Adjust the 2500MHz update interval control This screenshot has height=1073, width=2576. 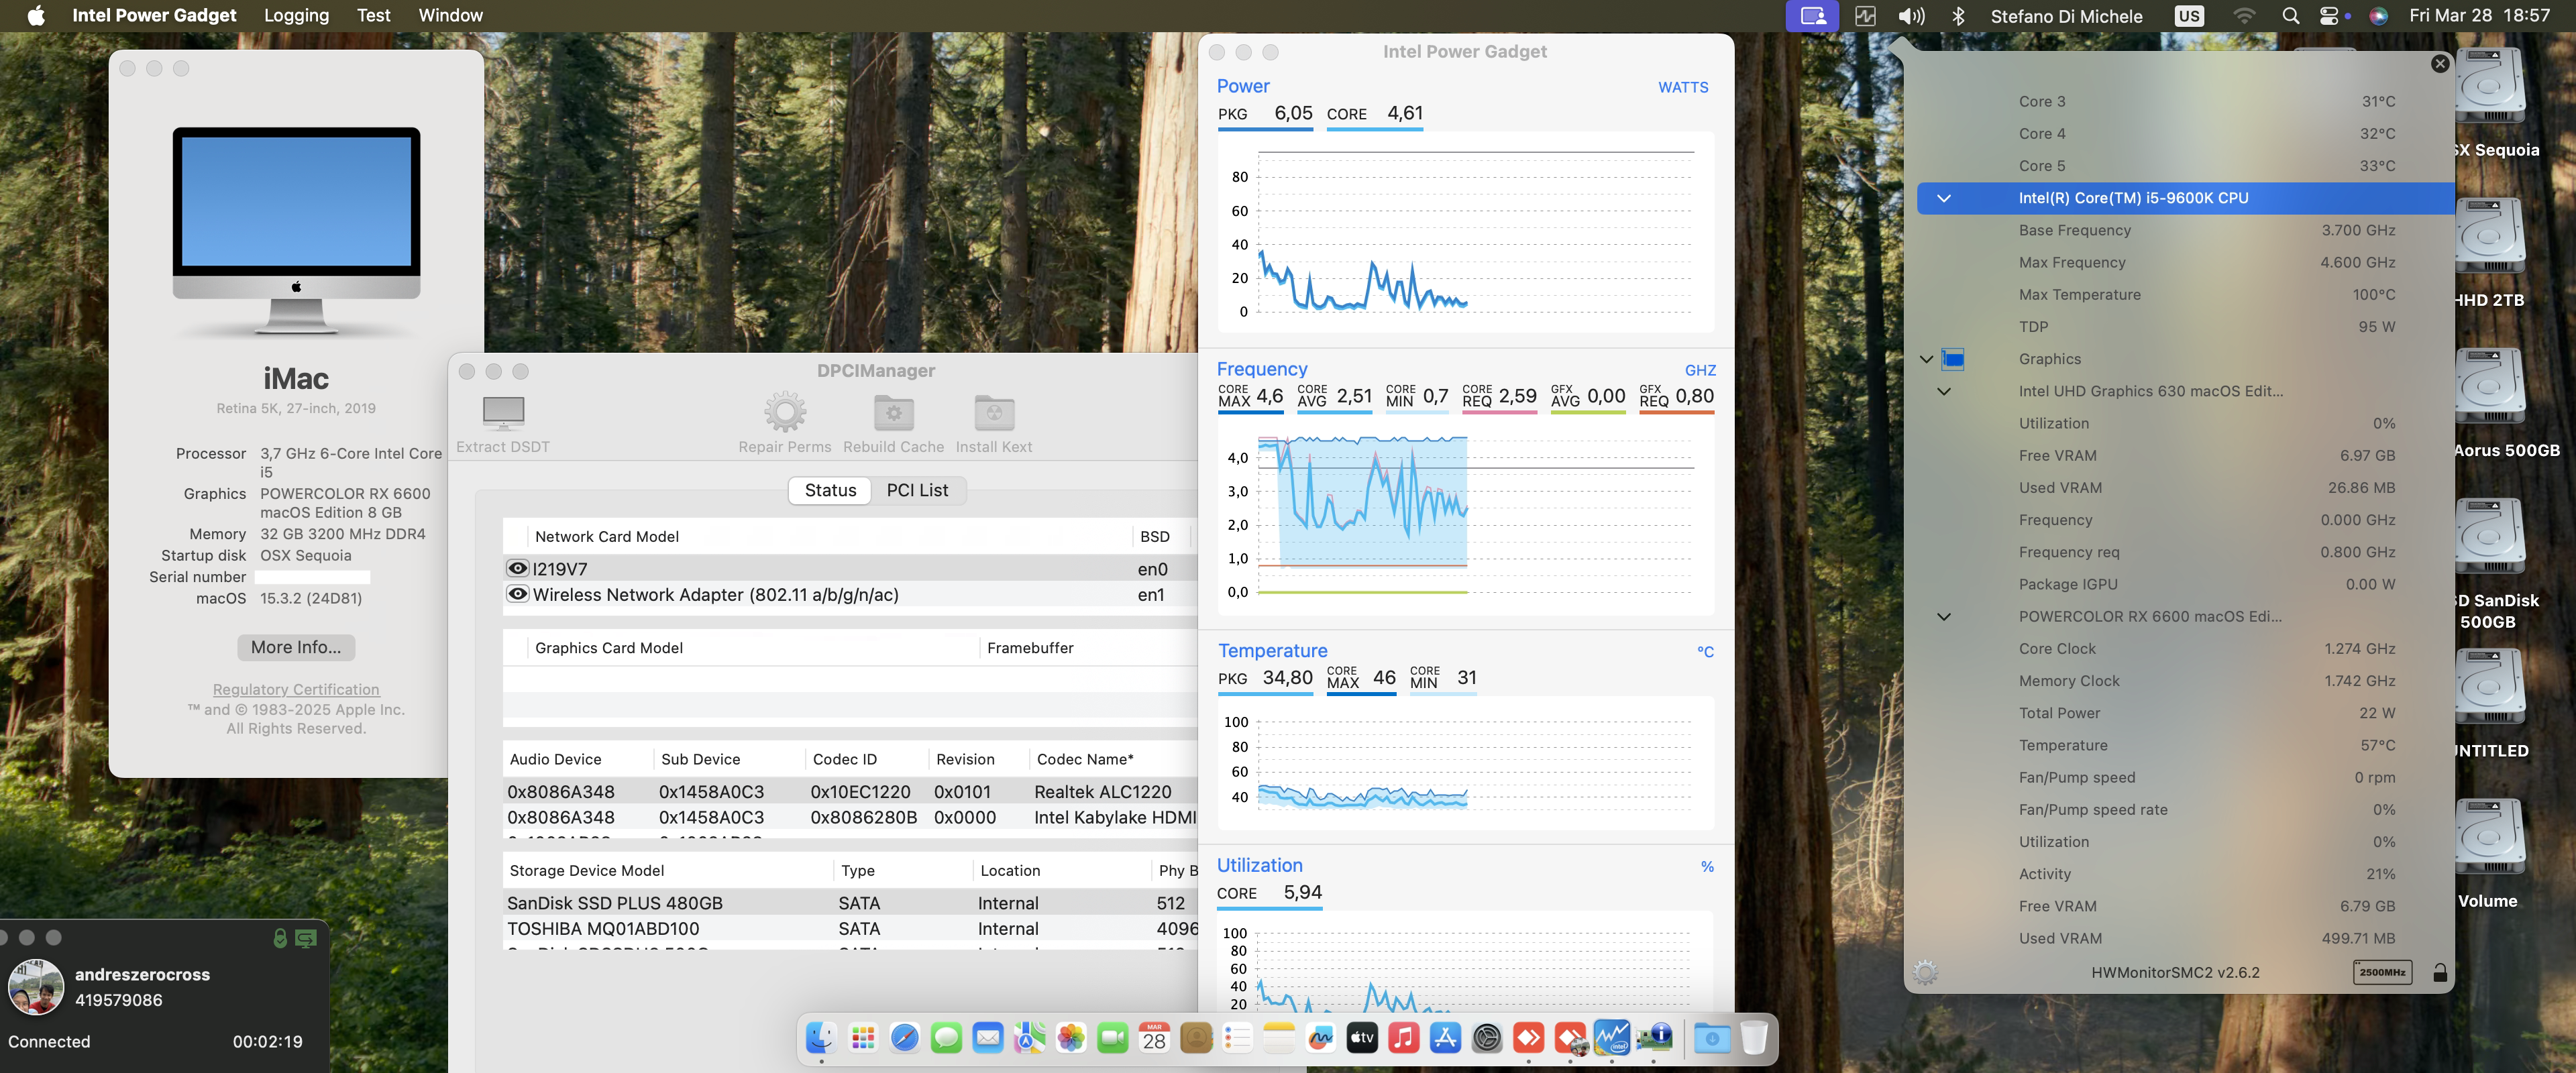2382,971
